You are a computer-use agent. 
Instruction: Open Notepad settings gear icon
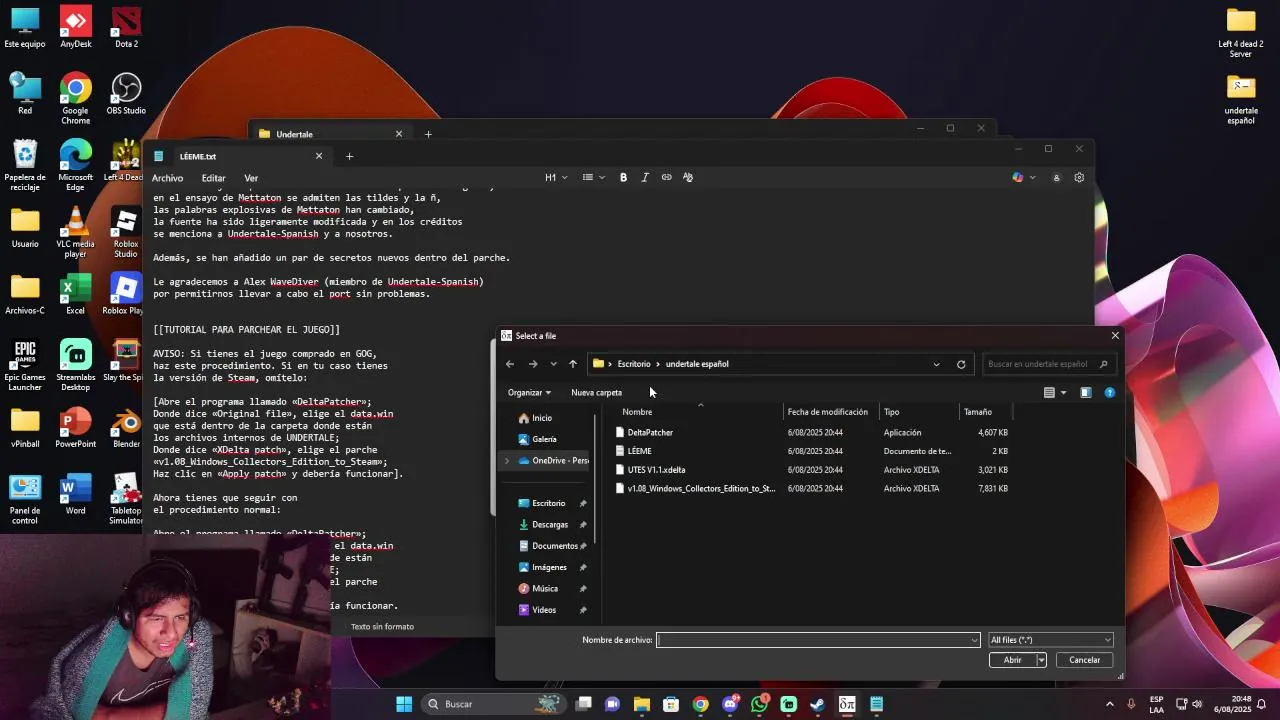tap(1079, 177)
